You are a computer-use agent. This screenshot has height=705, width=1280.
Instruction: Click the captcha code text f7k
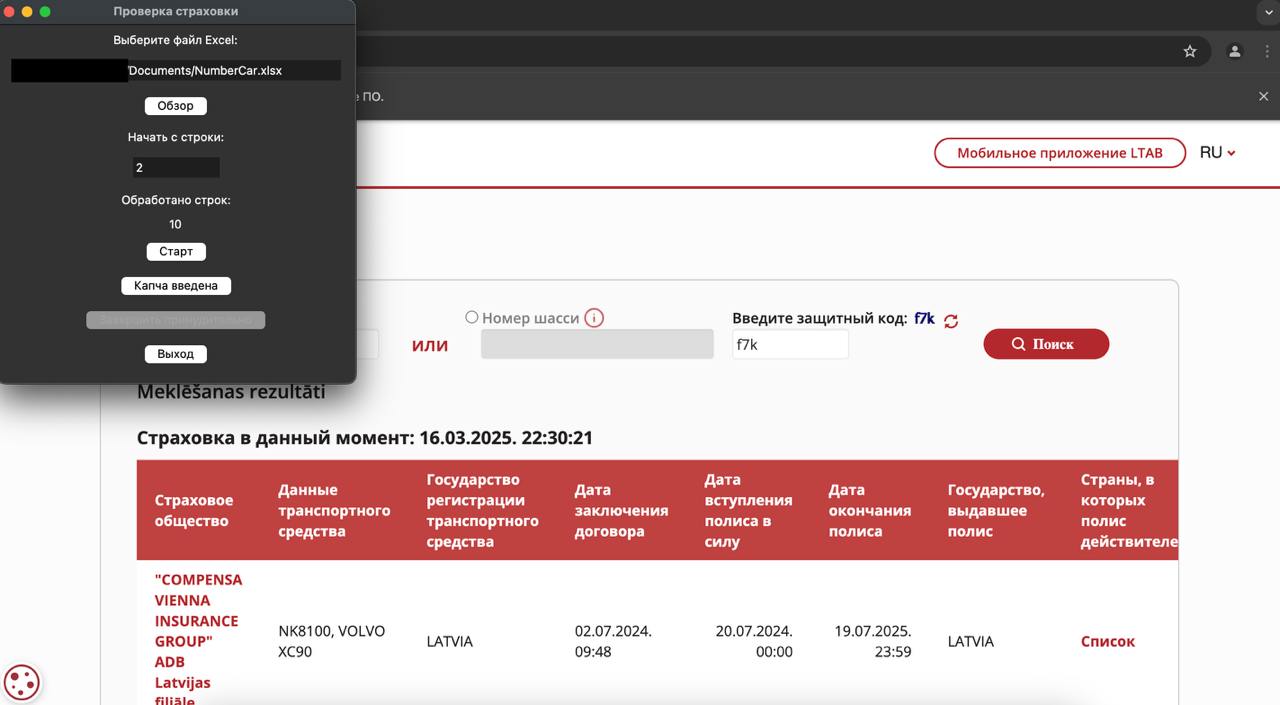tap(924, 319)
